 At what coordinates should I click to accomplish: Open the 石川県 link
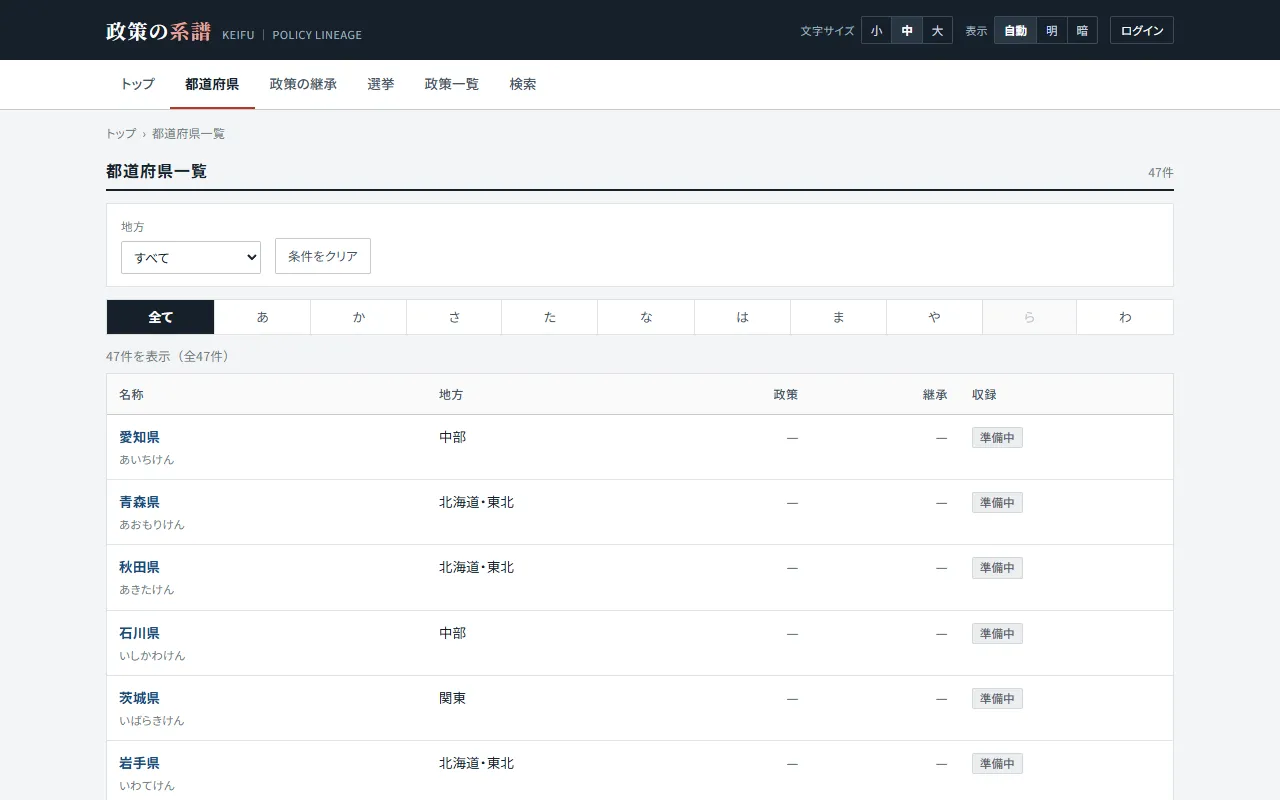139,633
